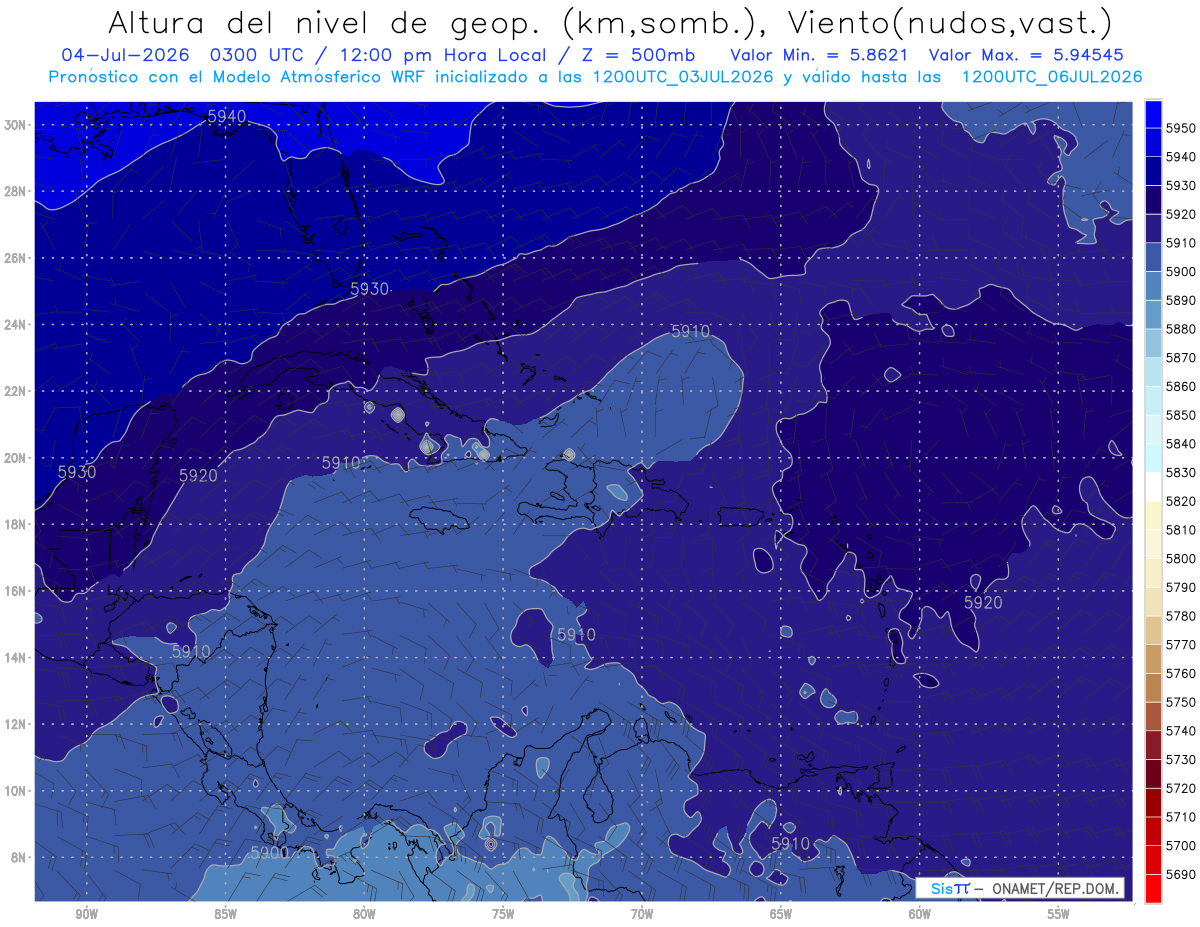
Task: Click the "18N" latitude axis label
Action: [14, 525]
